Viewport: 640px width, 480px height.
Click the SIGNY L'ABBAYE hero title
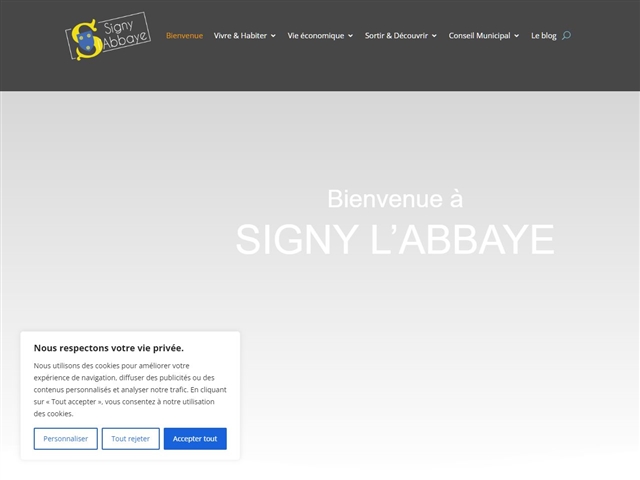(395, 240)
